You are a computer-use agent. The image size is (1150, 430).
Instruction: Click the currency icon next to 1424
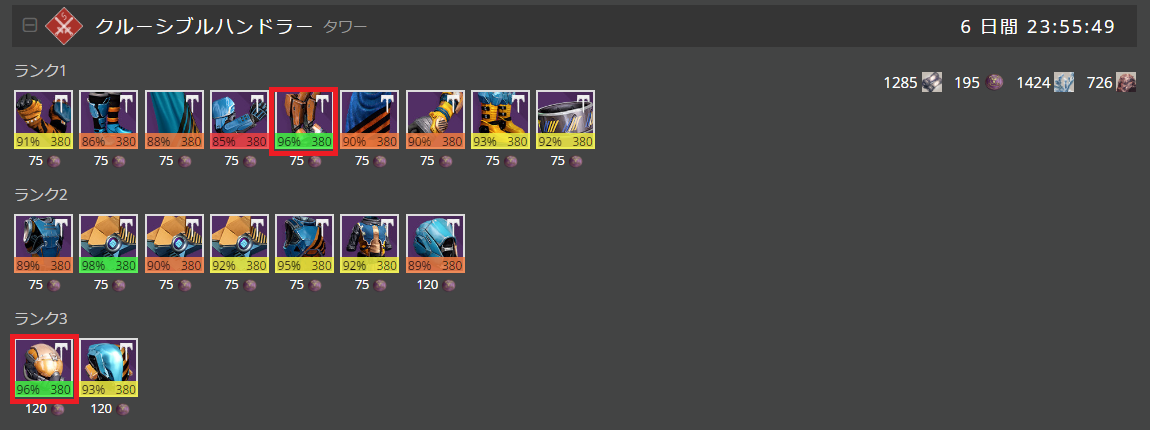click(x=1064, y=82)
